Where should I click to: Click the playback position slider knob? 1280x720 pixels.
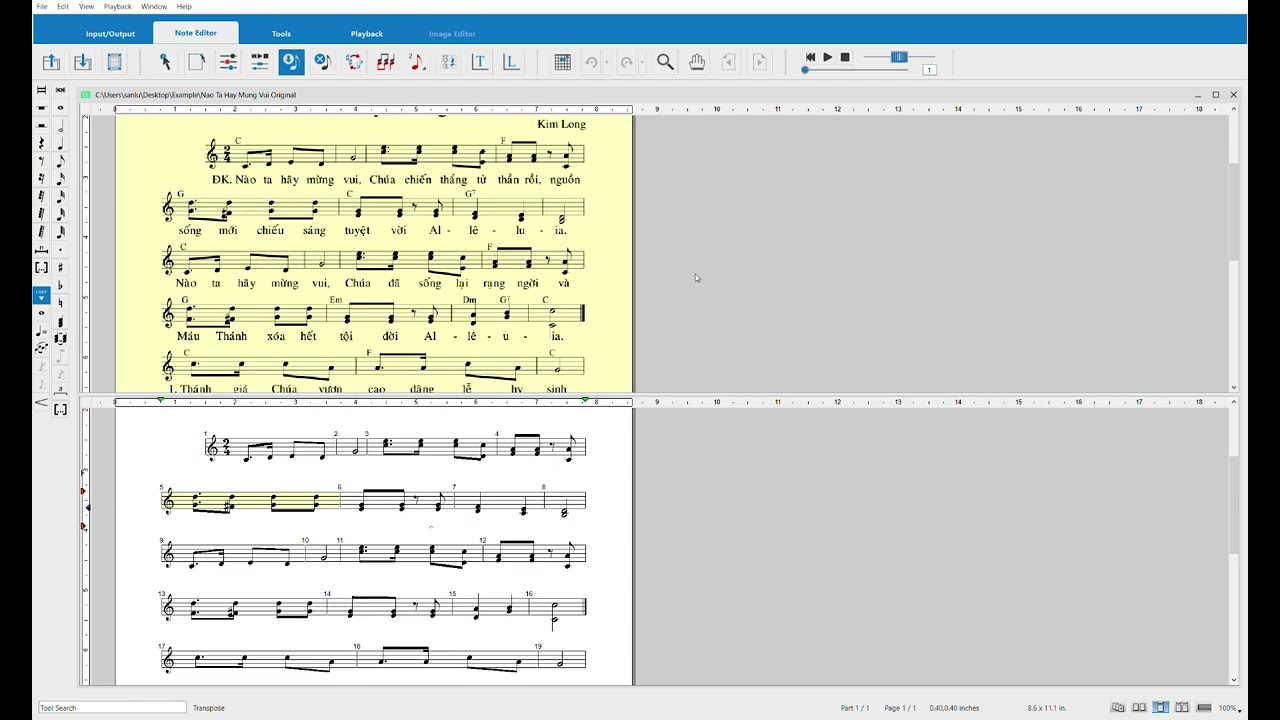(x=805, y=69)
